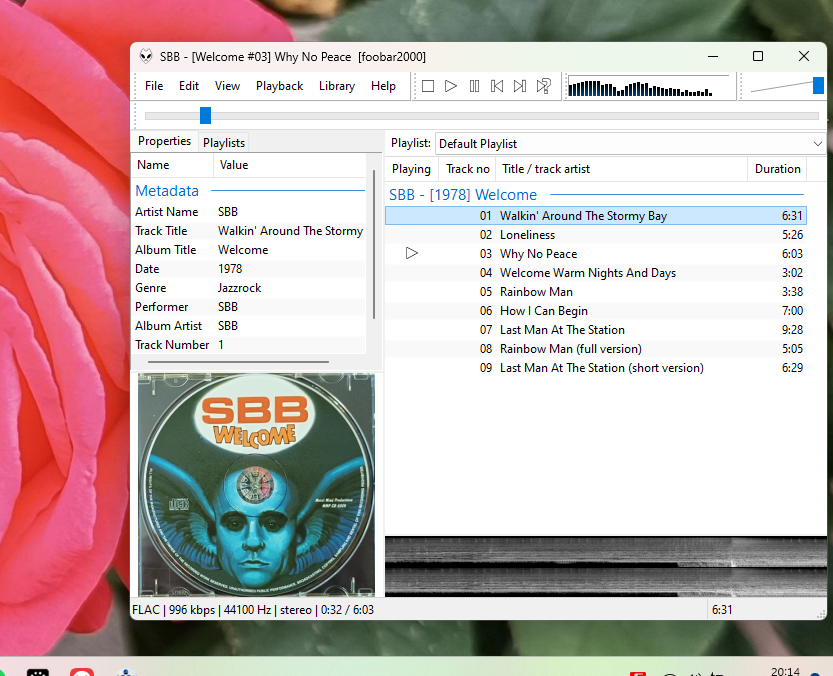Screen dimensions: 833x676
Task: Click the 6:31 selection length in status bar
Action: coord(722,610)
